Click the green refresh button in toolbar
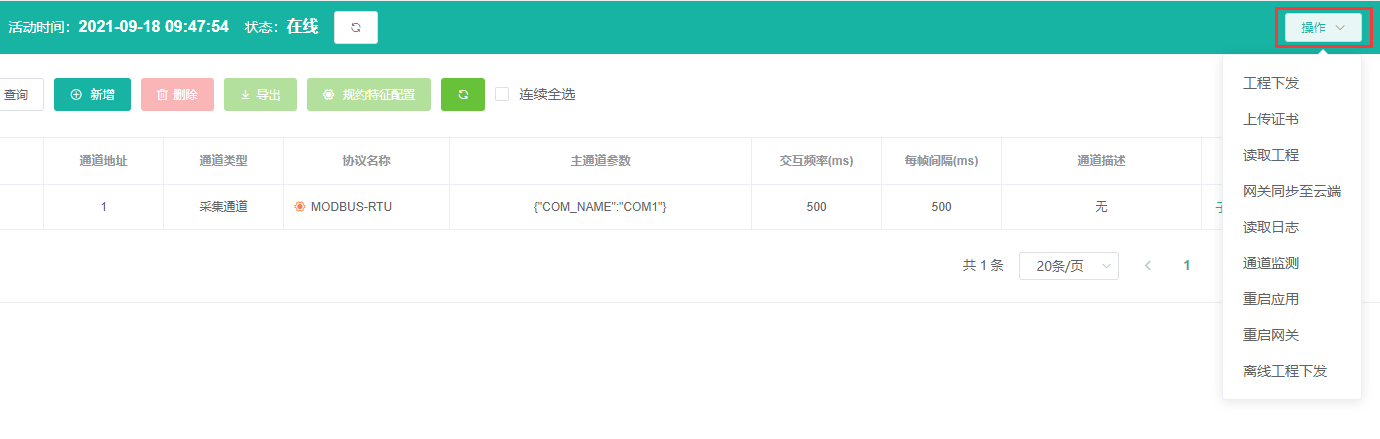1380x439 pixels. [463, 94]
